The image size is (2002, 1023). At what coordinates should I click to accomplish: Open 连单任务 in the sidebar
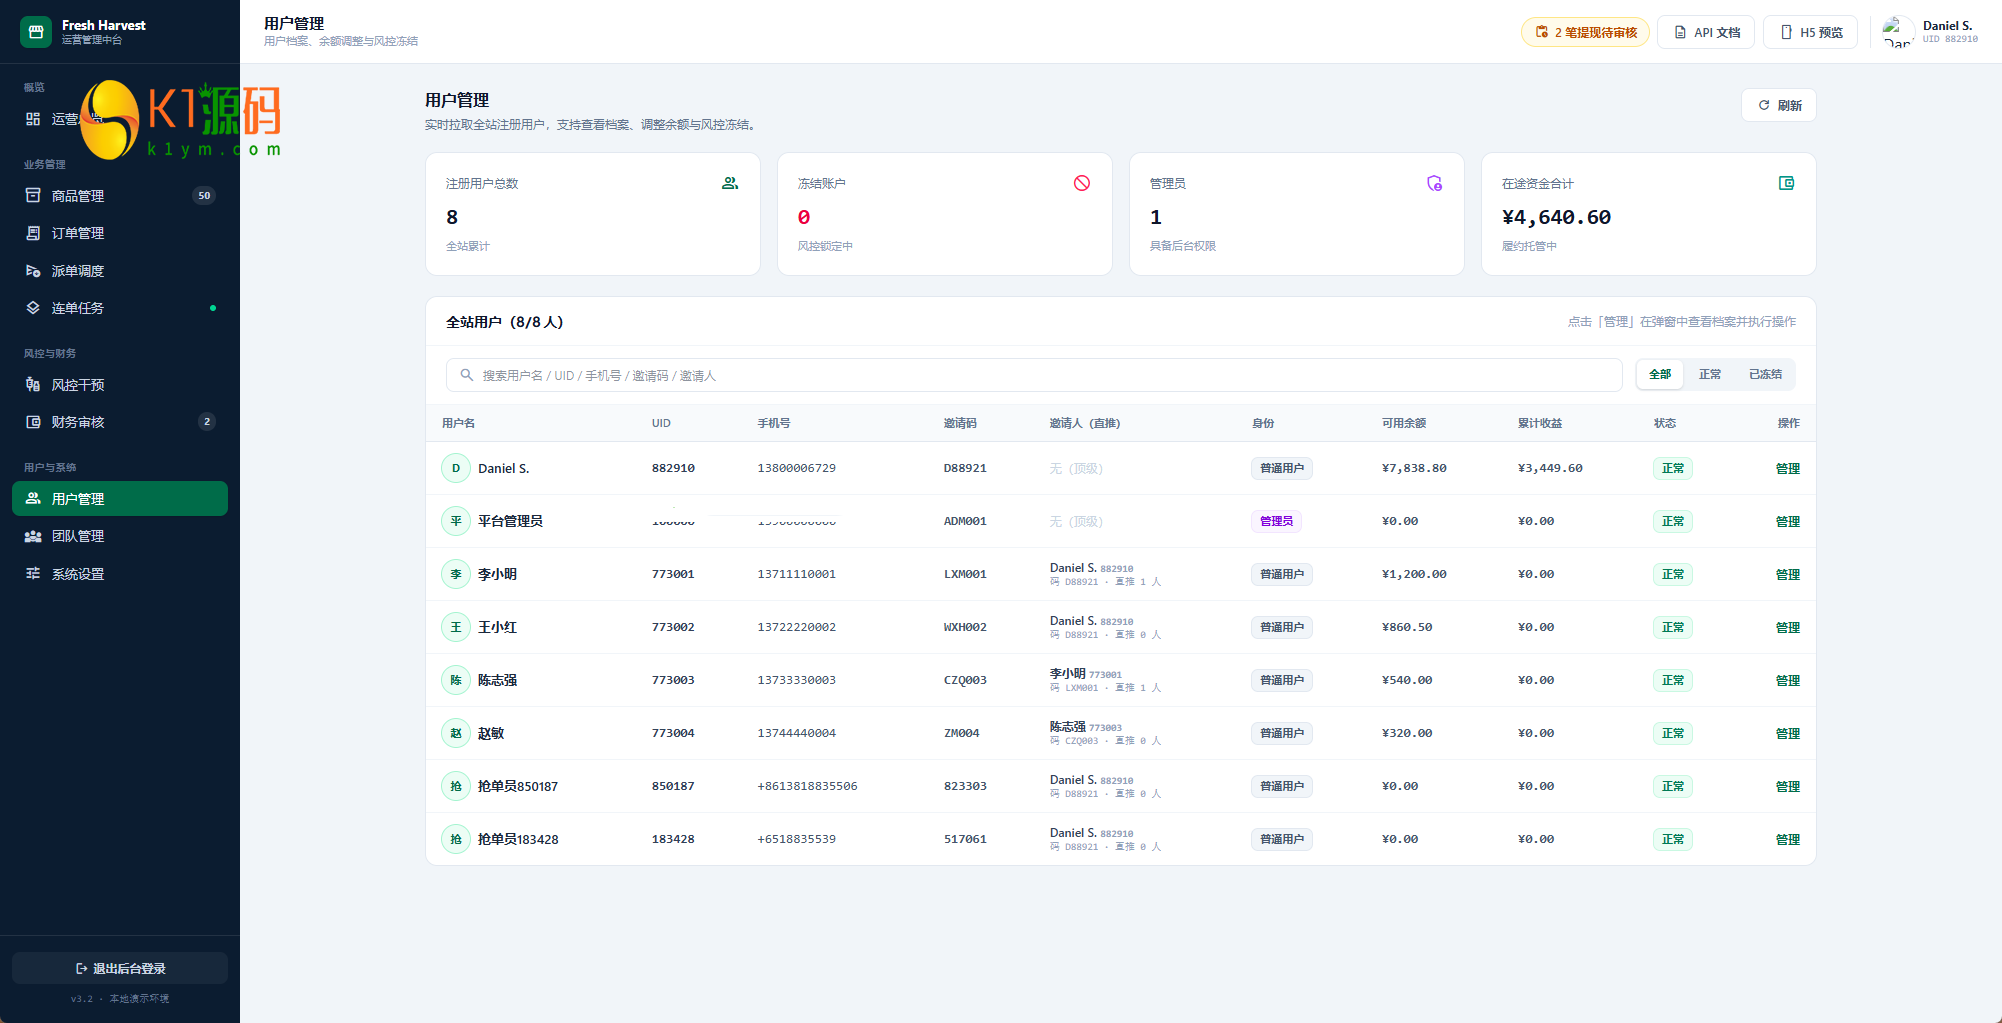tap(120, 308)
